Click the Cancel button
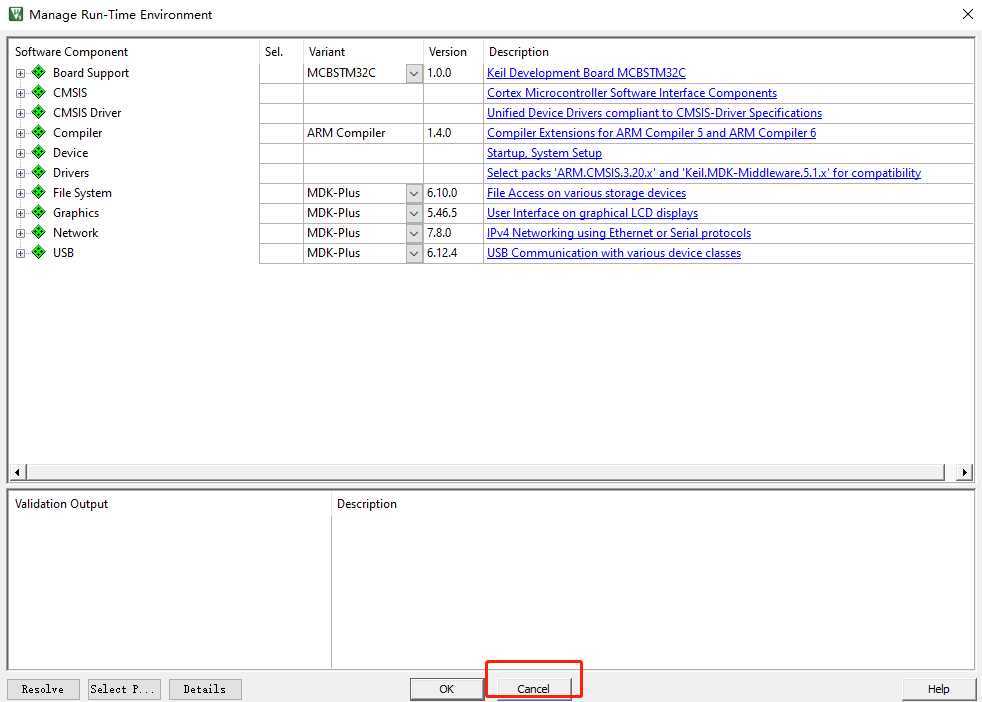Viewport: 982px width, 702px height. click(x=533, y=689)
